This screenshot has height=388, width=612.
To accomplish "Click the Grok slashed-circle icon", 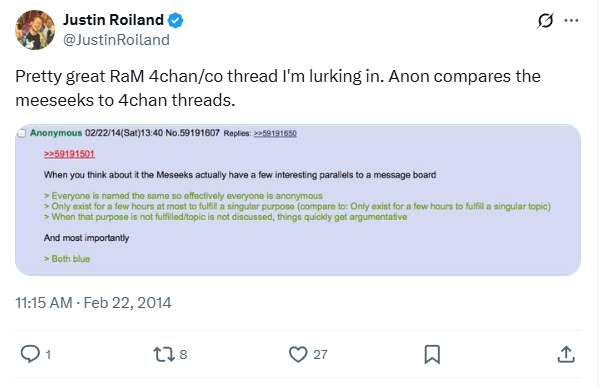I will tap(545, 20).
